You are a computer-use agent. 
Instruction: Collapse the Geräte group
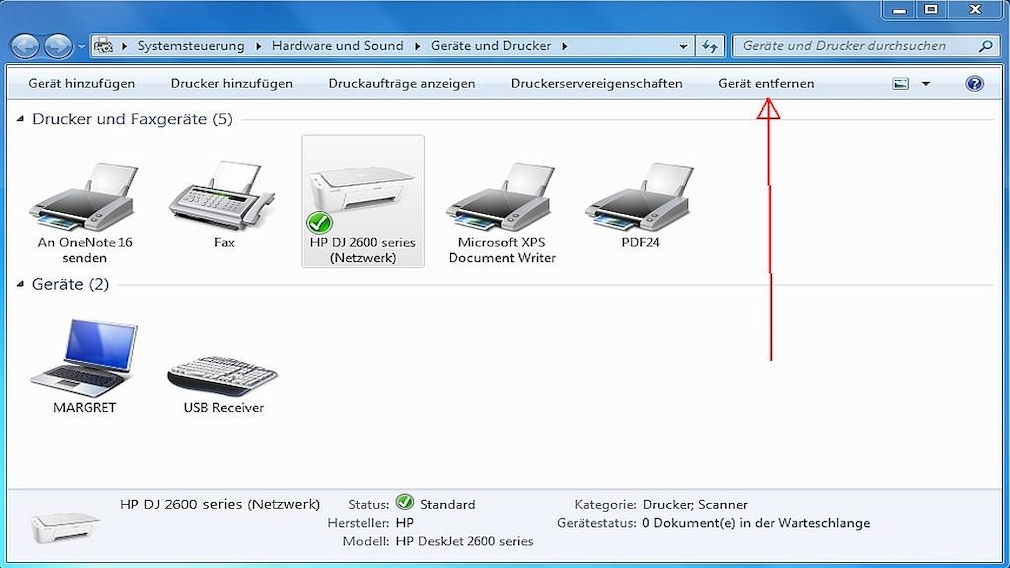(21, 285)
